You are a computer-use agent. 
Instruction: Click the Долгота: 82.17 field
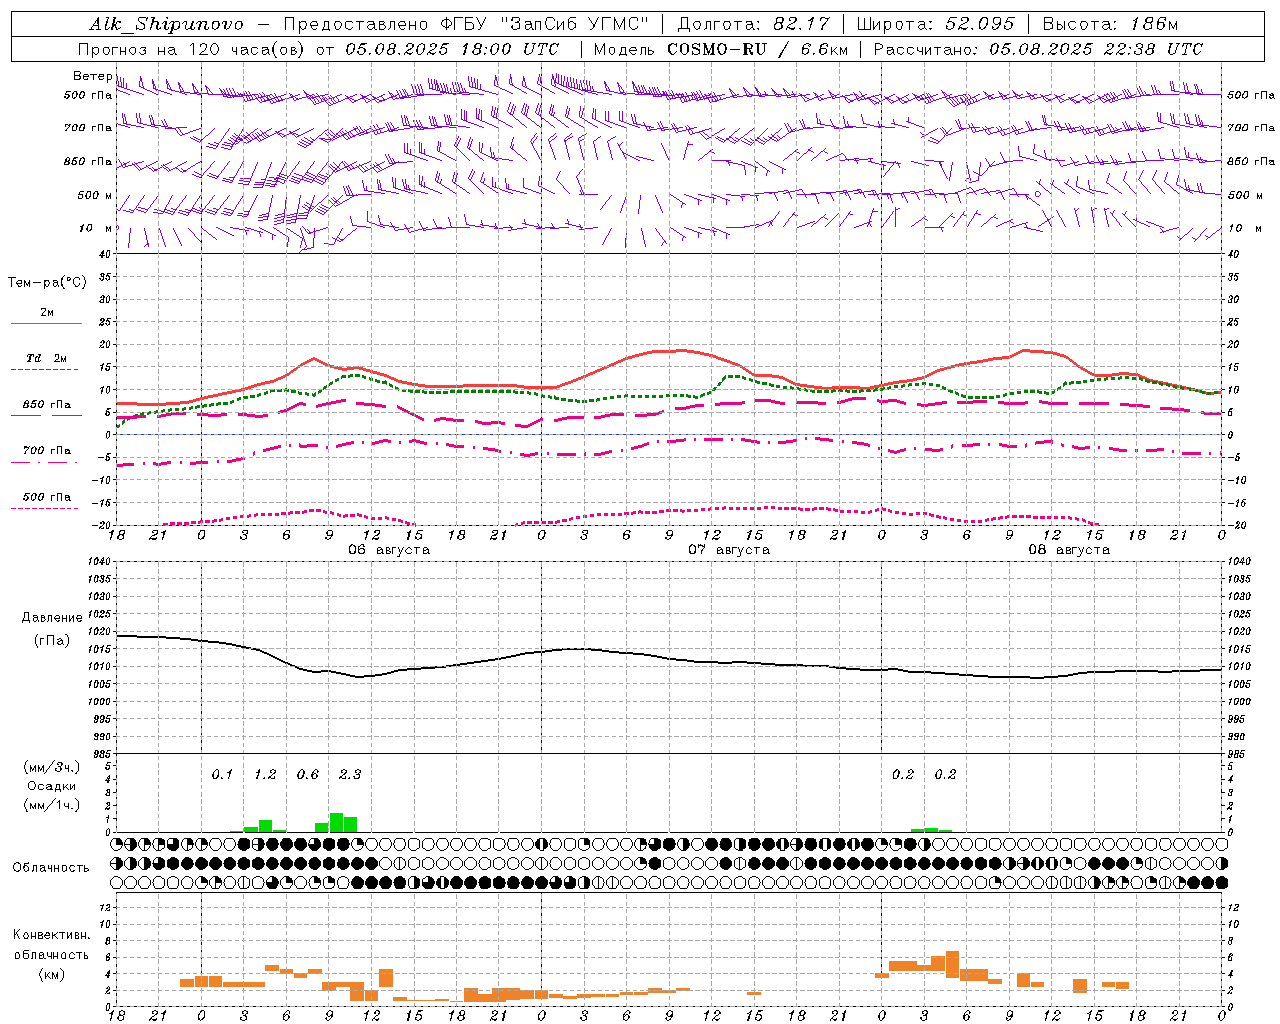click(x=753, y=24)
